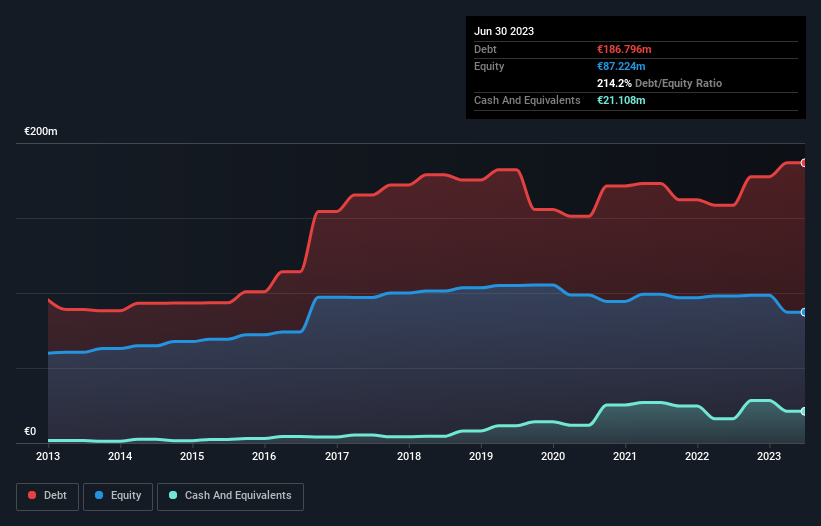The height and width of the screenshot is (526, 821).
Task: Click the blue Equity legend dot
Action: (x=99, y=495)
